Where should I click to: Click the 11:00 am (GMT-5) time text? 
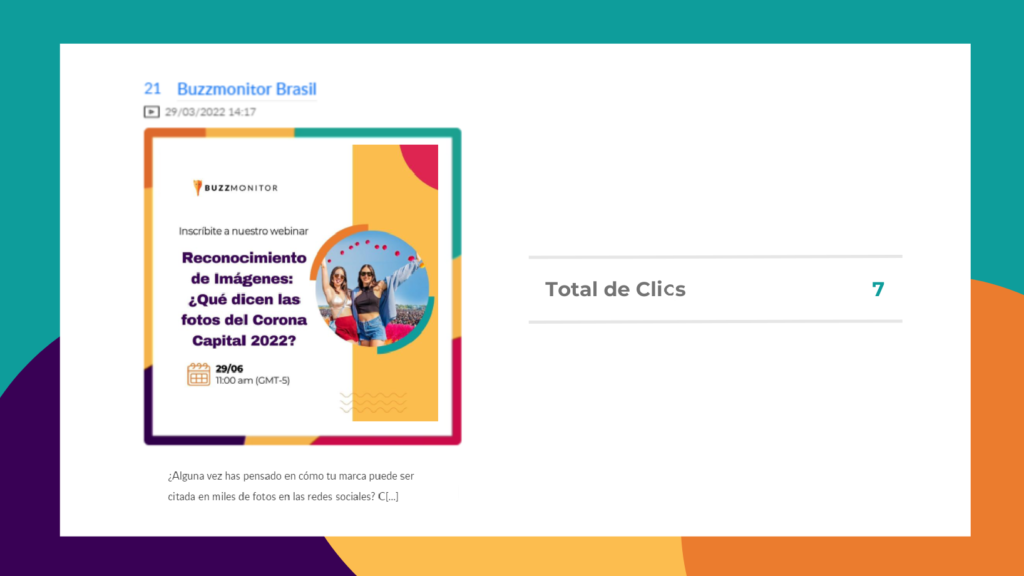tap(253, 380)
